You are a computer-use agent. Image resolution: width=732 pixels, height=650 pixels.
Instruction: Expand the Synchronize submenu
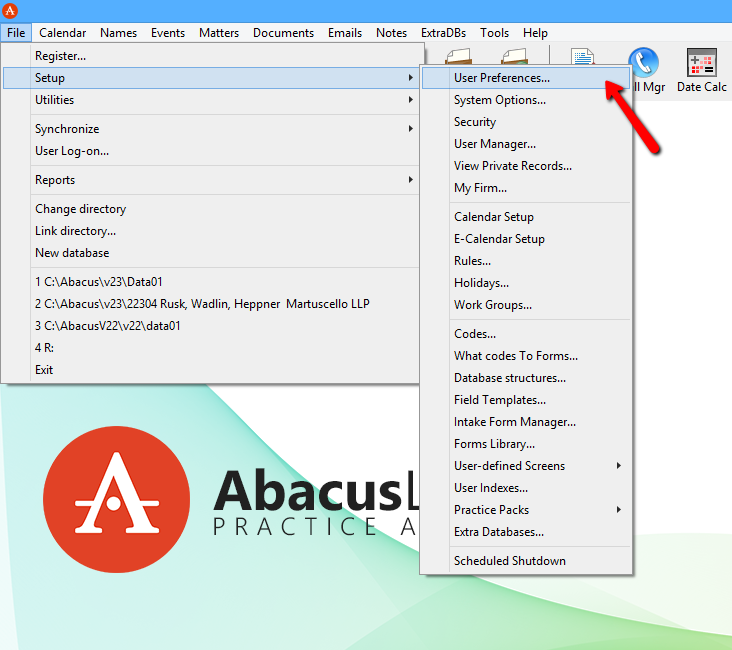click(211, 129)
